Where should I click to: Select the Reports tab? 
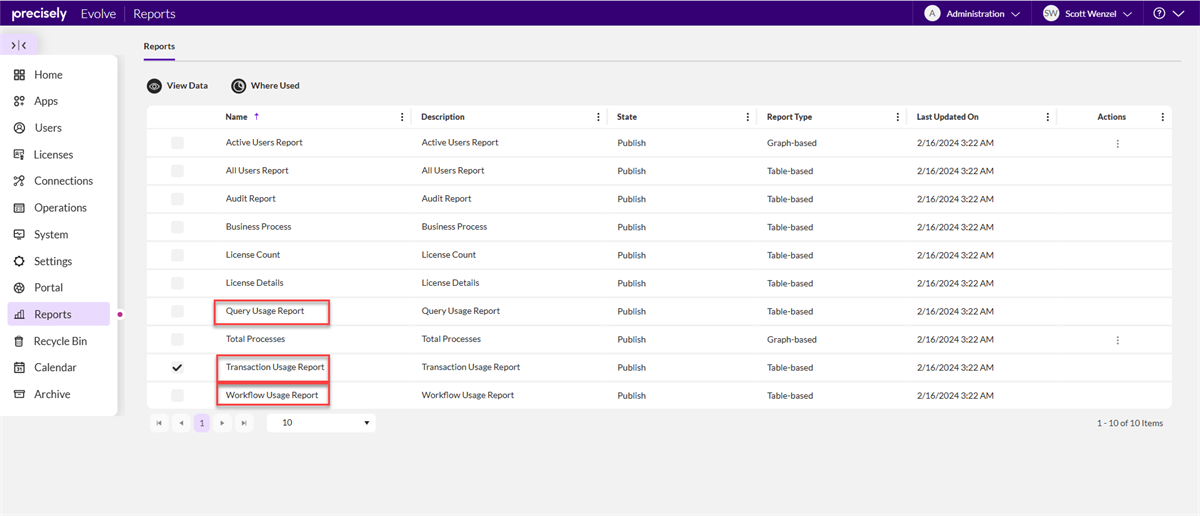pos(159,46)
